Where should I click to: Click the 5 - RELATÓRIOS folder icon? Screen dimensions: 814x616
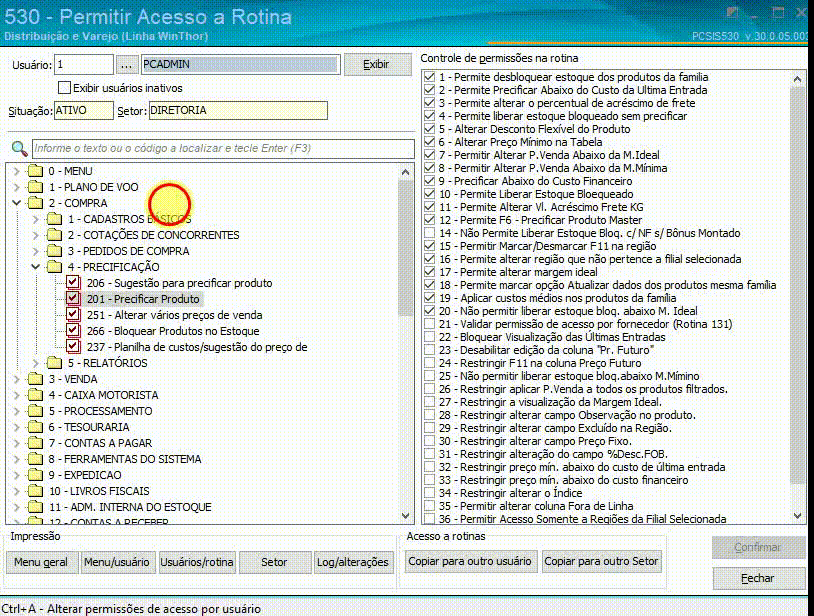point(54,363)
